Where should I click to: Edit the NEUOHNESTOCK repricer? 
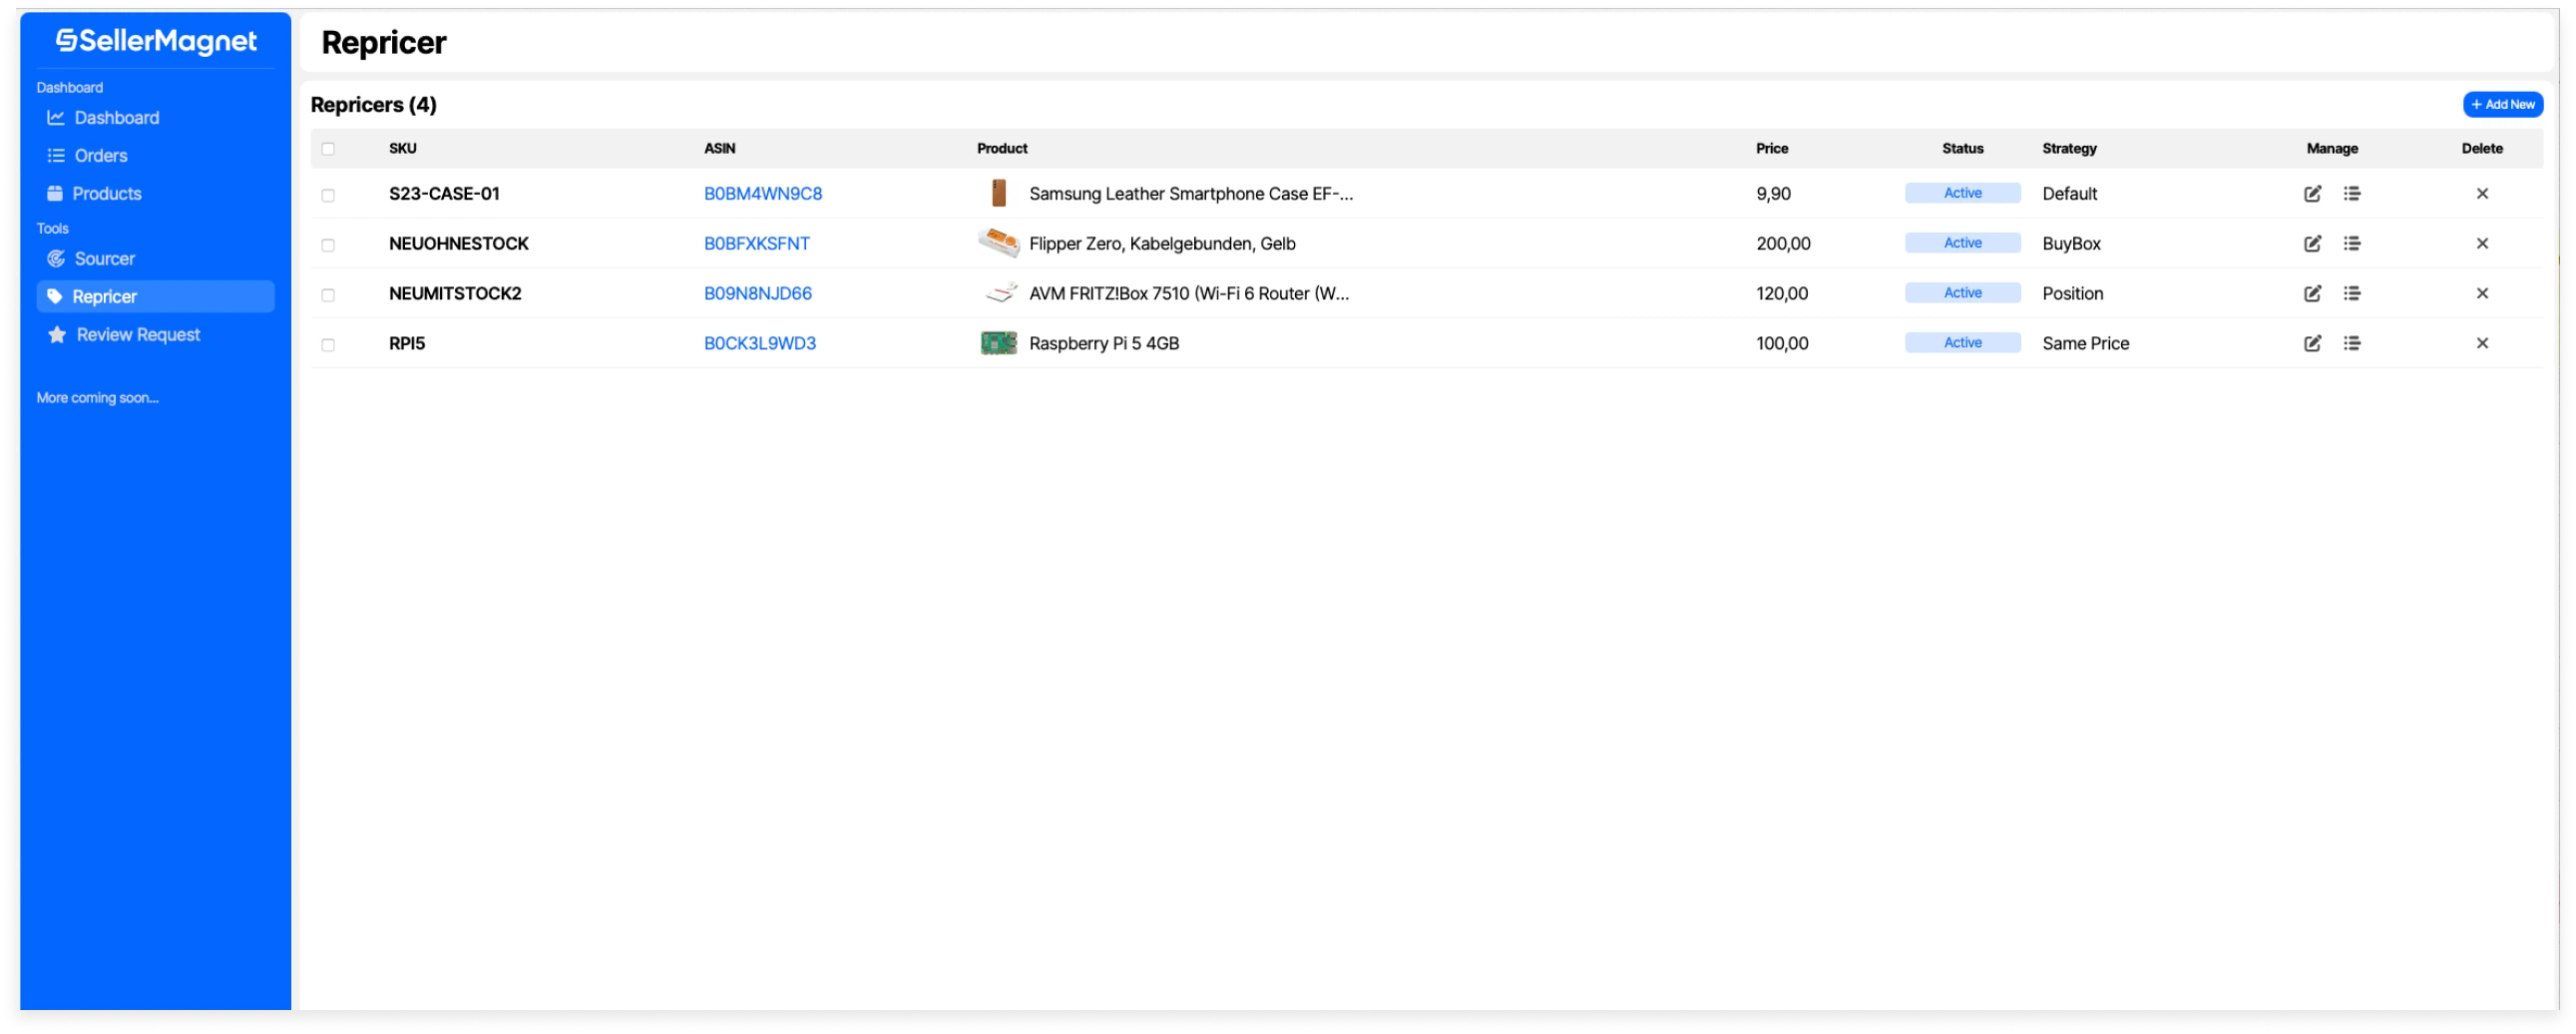click(2312, 244)
